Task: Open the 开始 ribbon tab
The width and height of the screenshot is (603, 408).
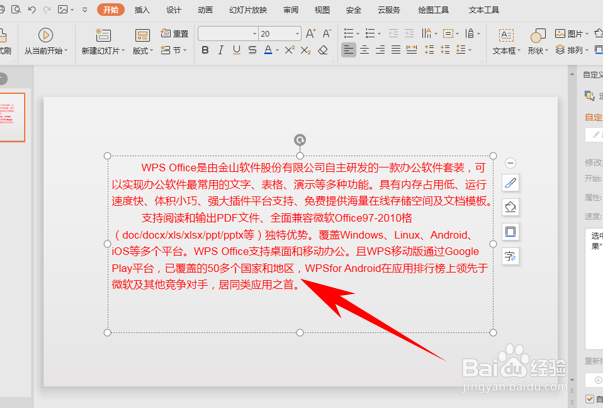Action: (x=111, y=10)
